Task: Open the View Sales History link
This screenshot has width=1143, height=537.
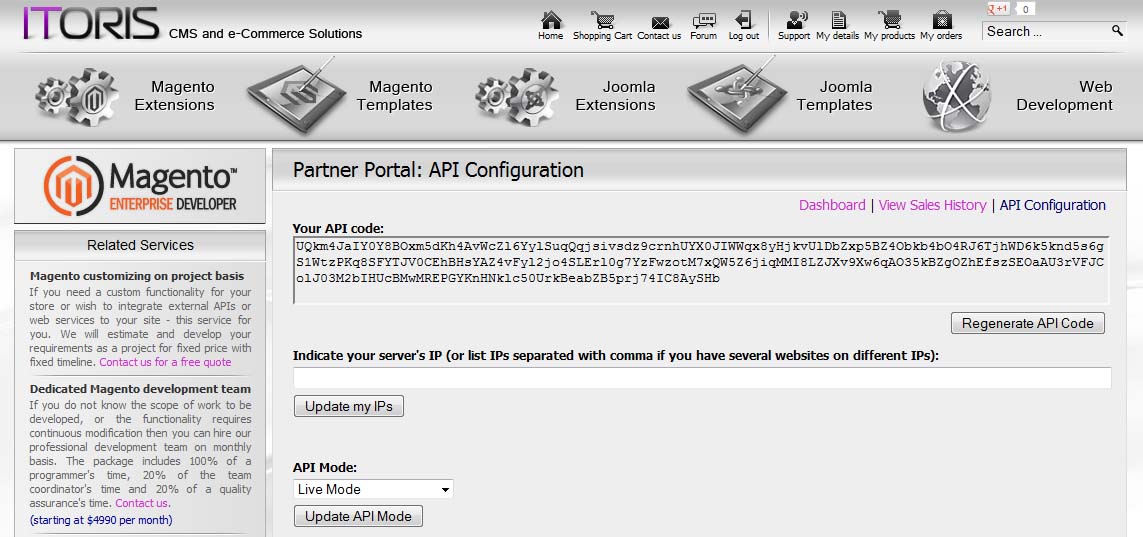Action: click(932, 205)
